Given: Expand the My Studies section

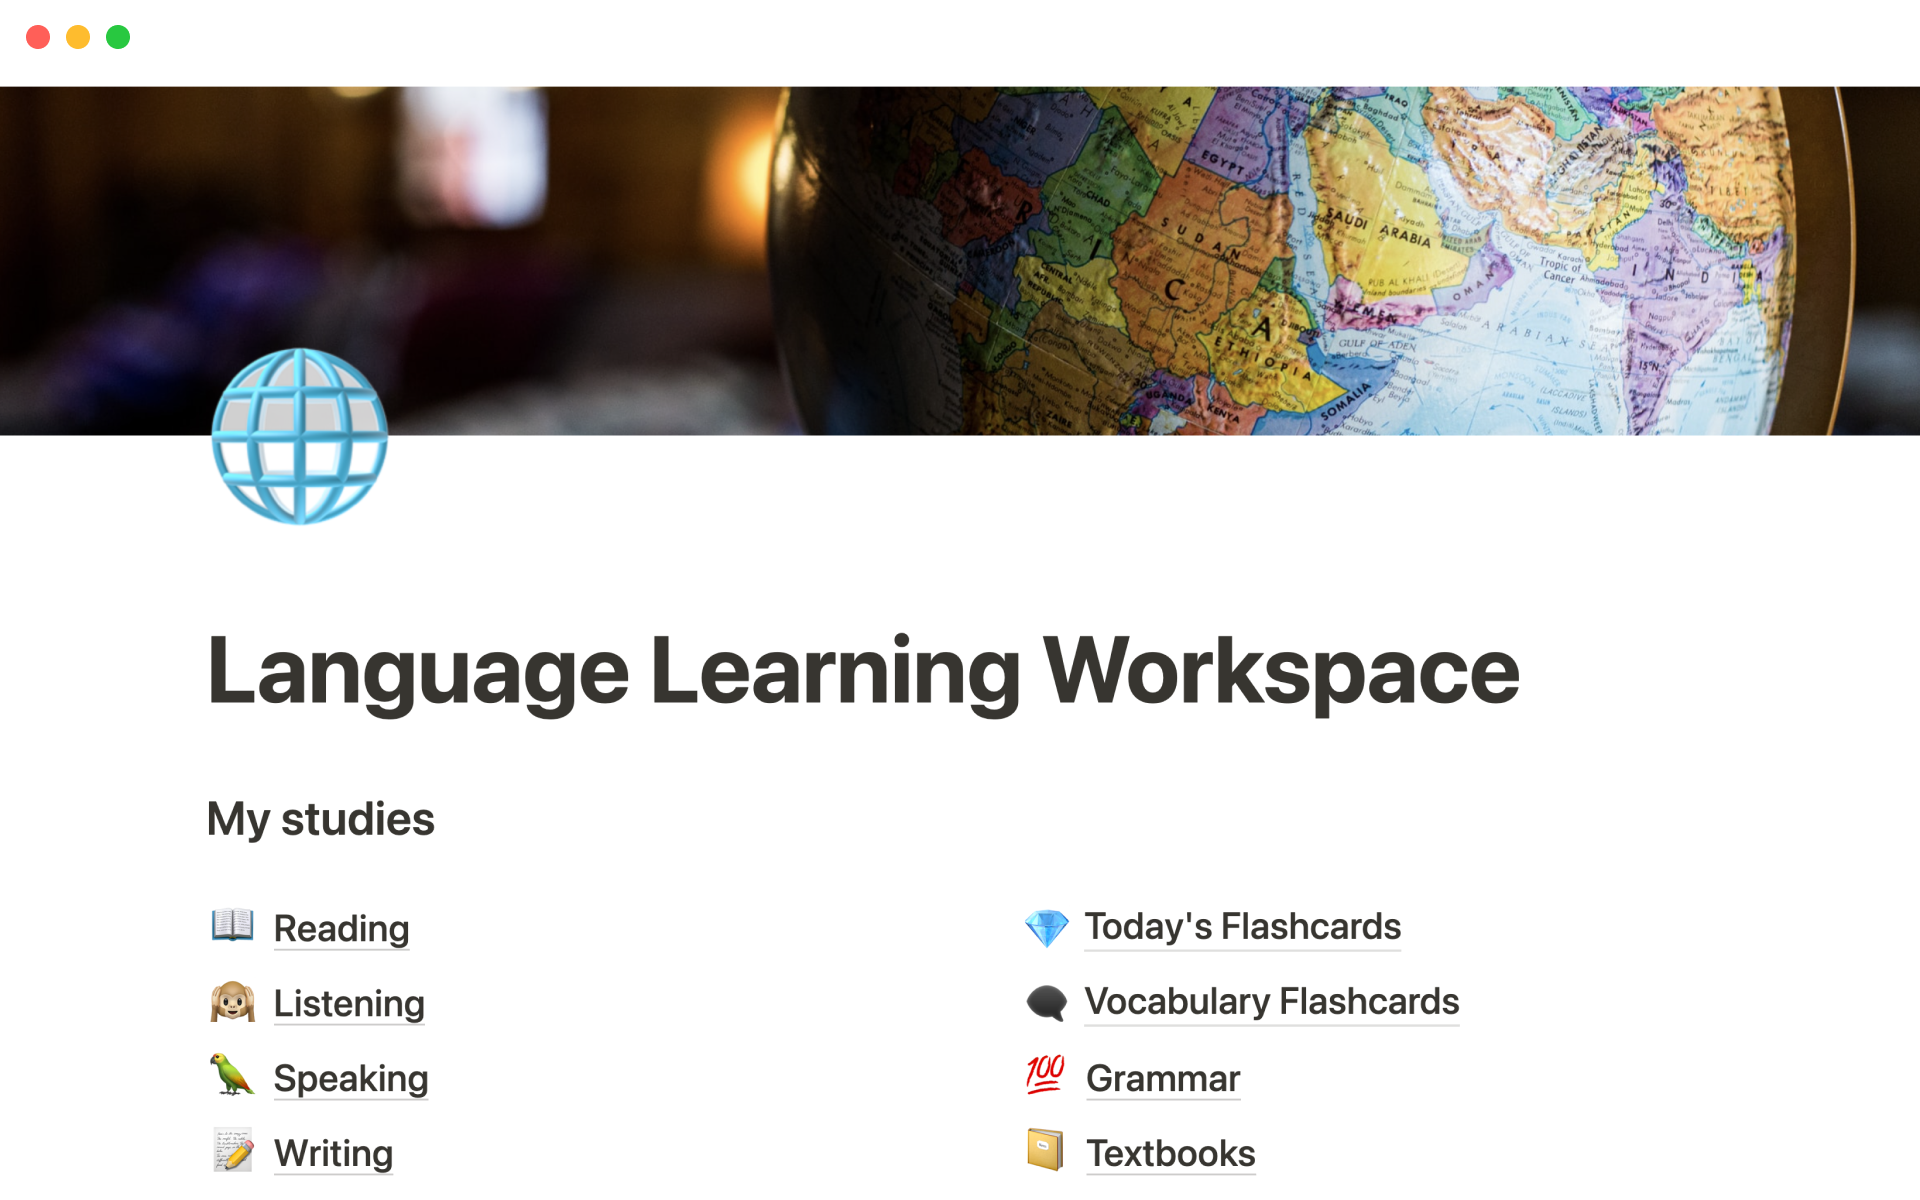Looking at the screenshot, I should pyautogui.click(x=322, y=817).
